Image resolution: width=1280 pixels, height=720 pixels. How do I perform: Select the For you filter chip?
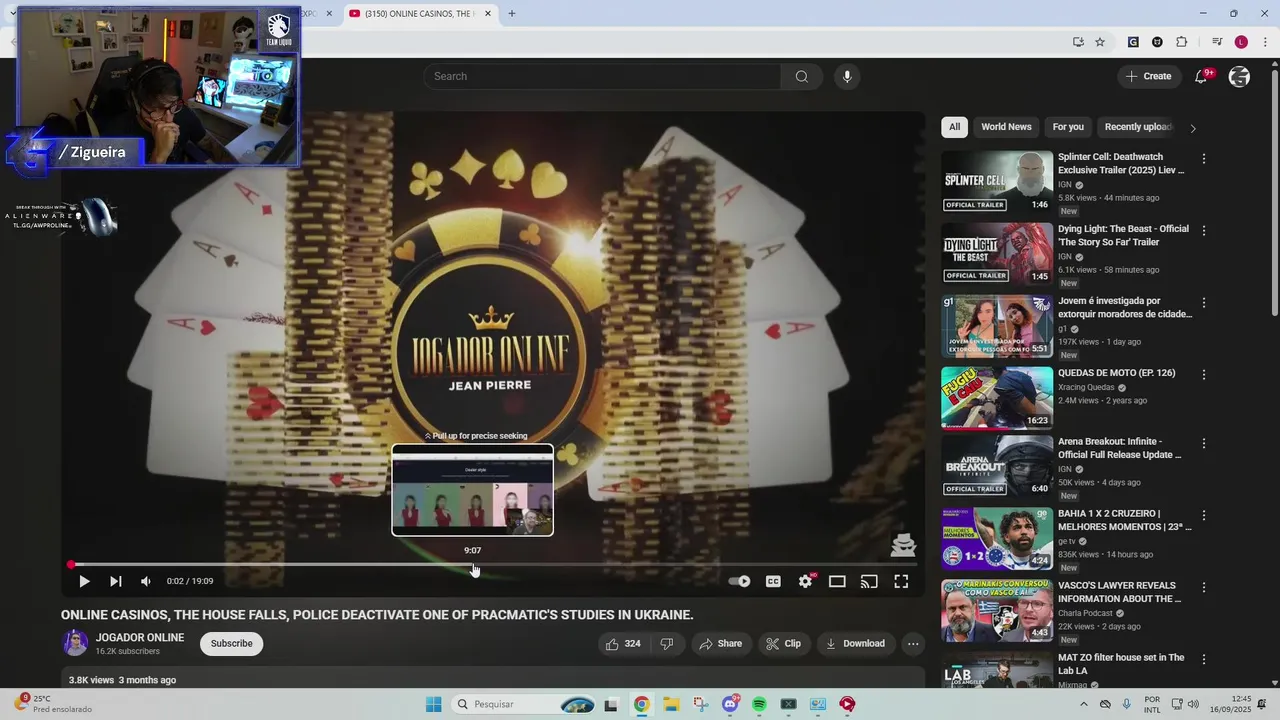pos(1068,127)
